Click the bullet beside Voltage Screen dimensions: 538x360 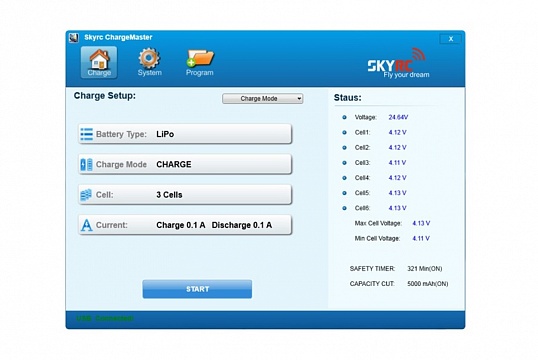344,117
